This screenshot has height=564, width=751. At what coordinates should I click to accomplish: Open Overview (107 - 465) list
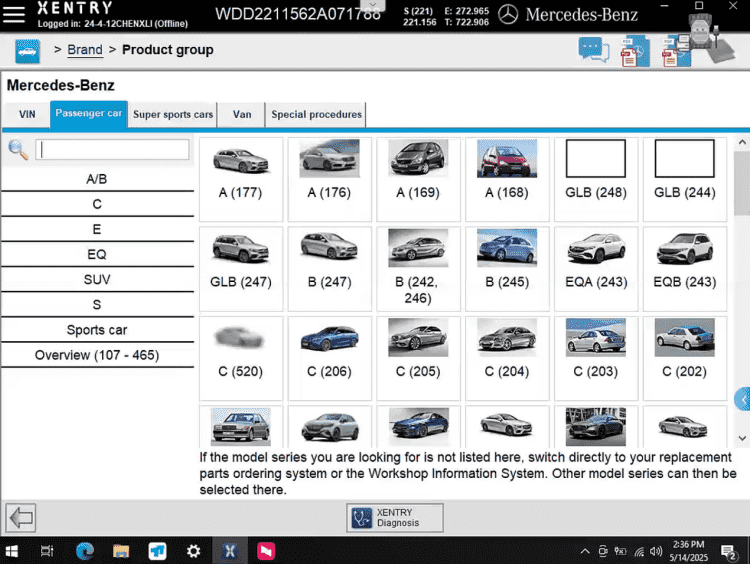pos(97,355)
